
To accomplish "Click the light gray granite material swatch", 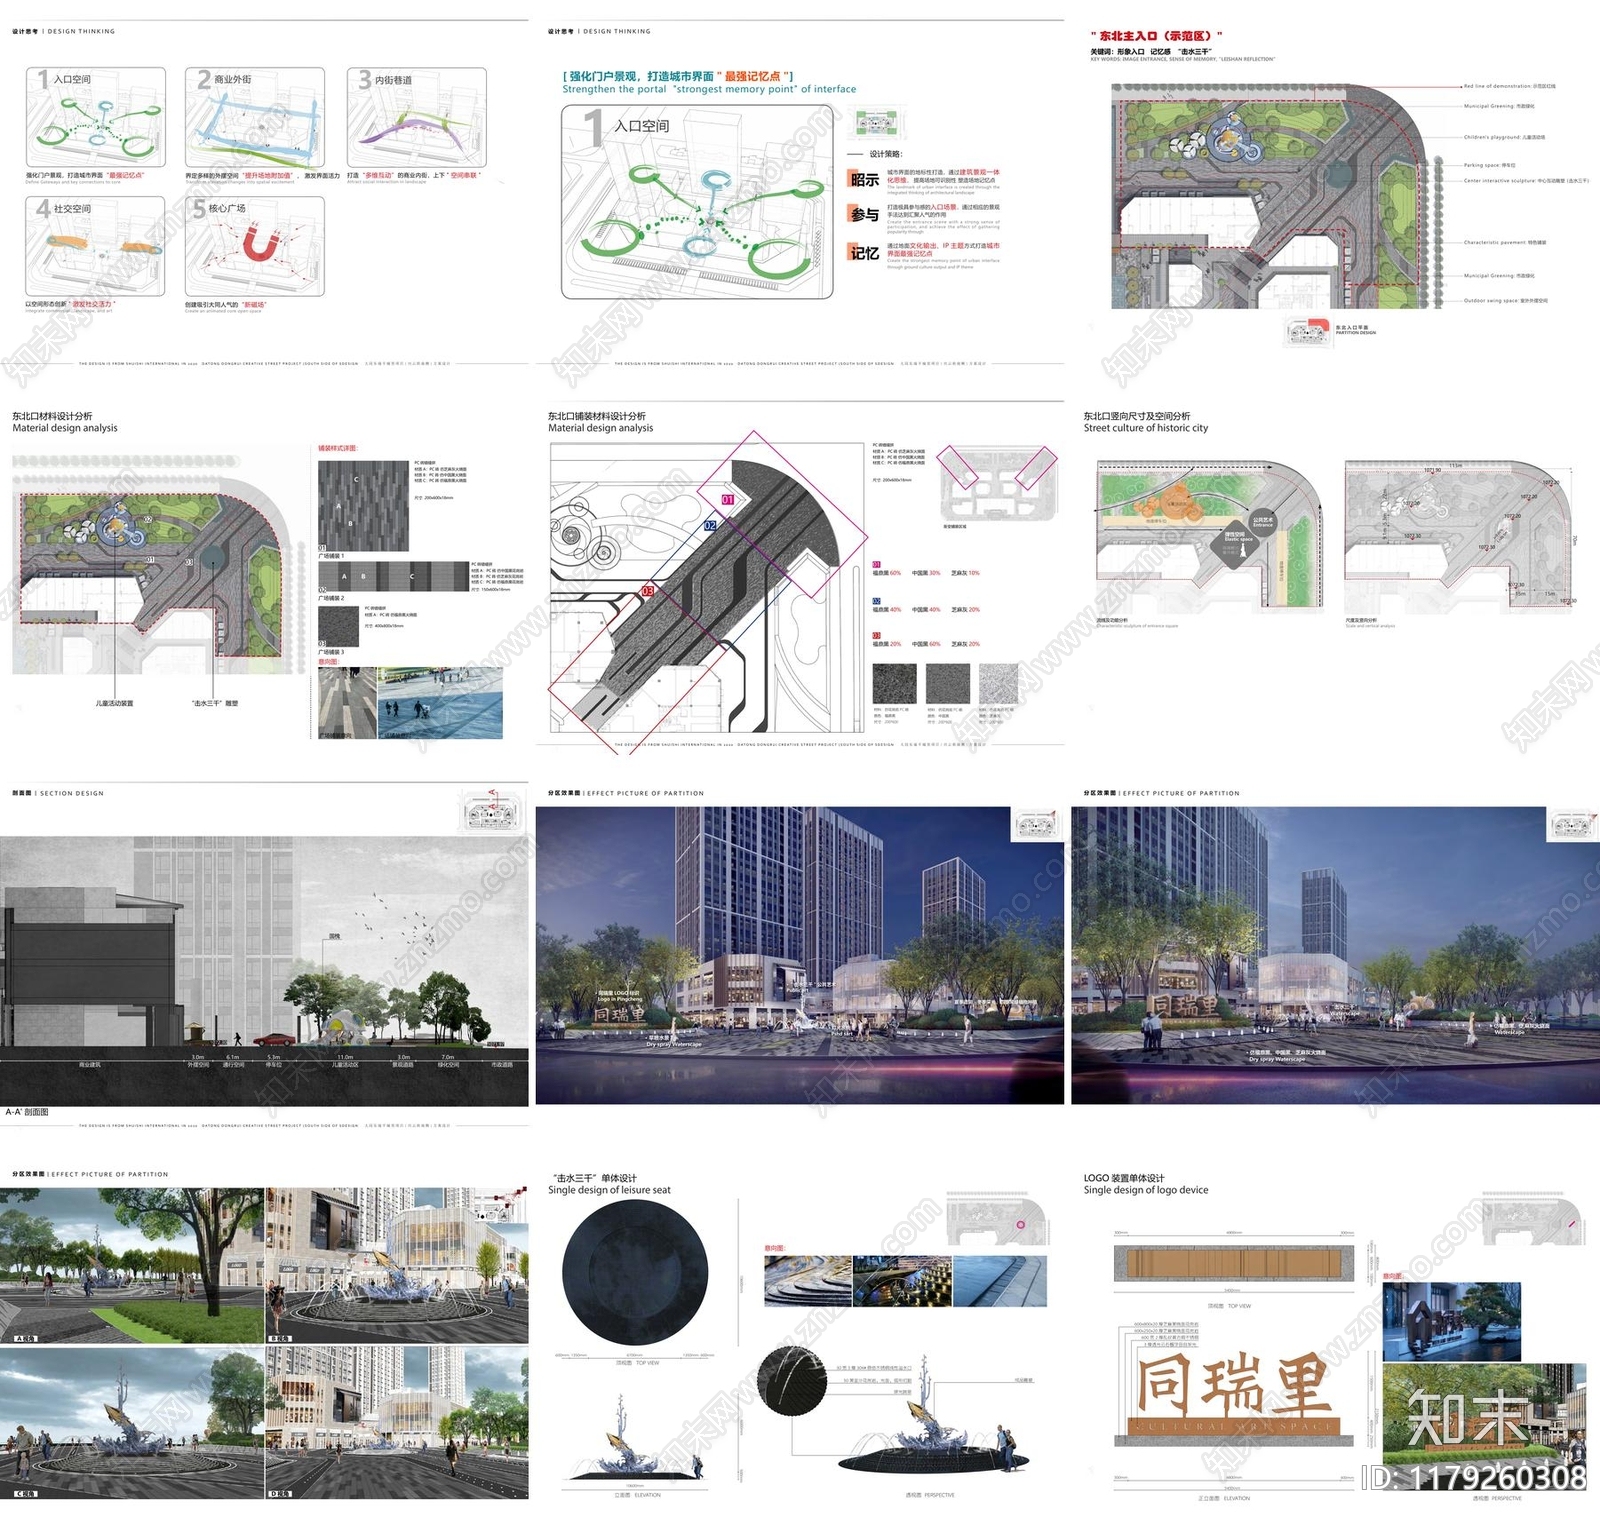I will [999, 684].
